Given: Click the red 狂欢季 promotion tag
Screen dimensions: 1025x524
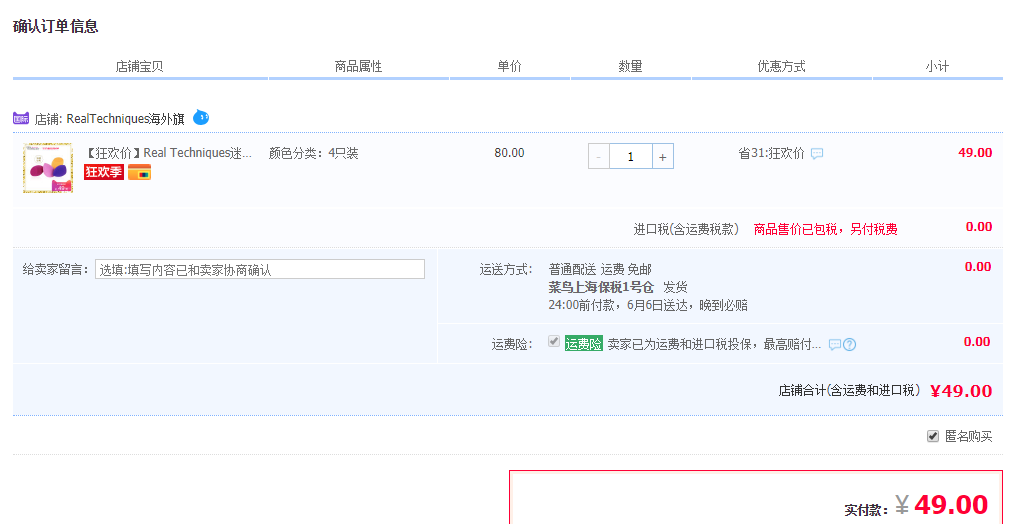Looking at the screenshot, I should (104, 172).
